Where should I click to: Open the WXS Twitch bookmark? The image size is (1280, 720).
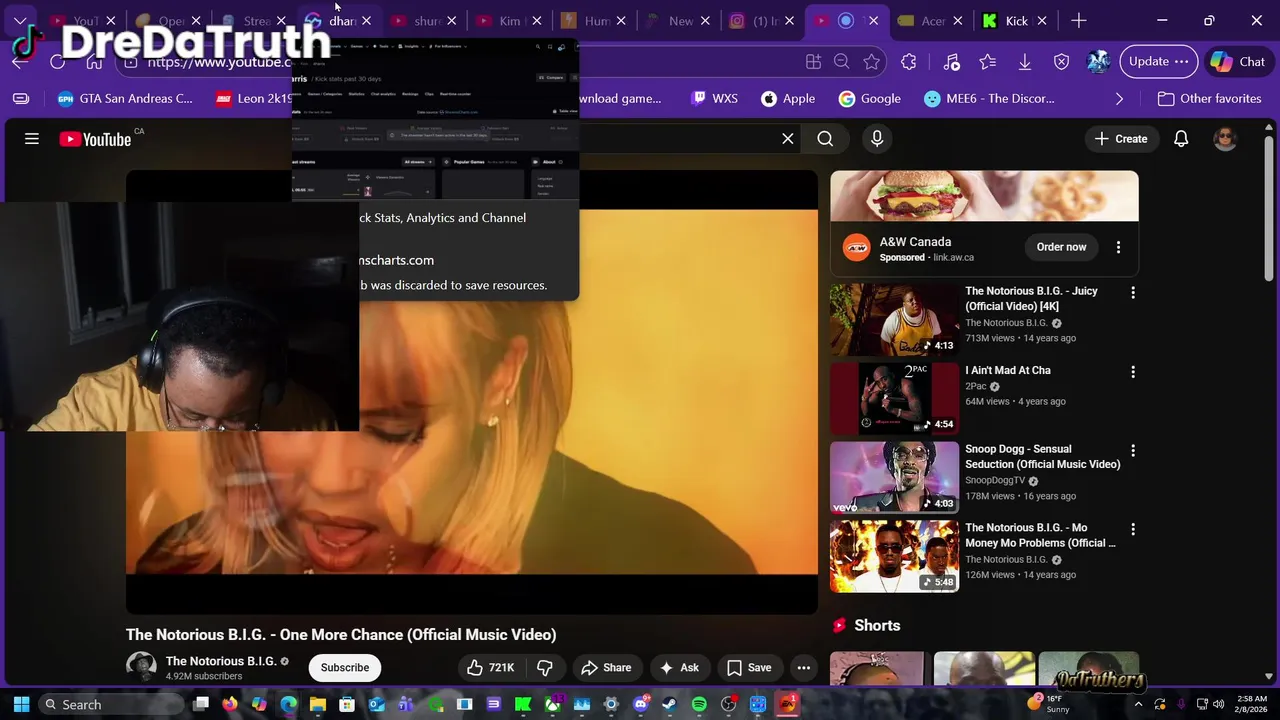[714, 98]
